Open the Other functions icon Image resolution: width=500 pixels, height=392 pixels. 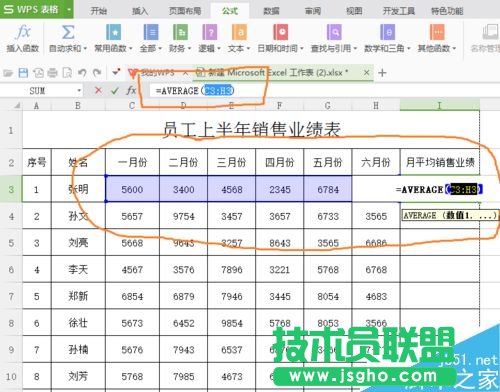click(437, 32)
